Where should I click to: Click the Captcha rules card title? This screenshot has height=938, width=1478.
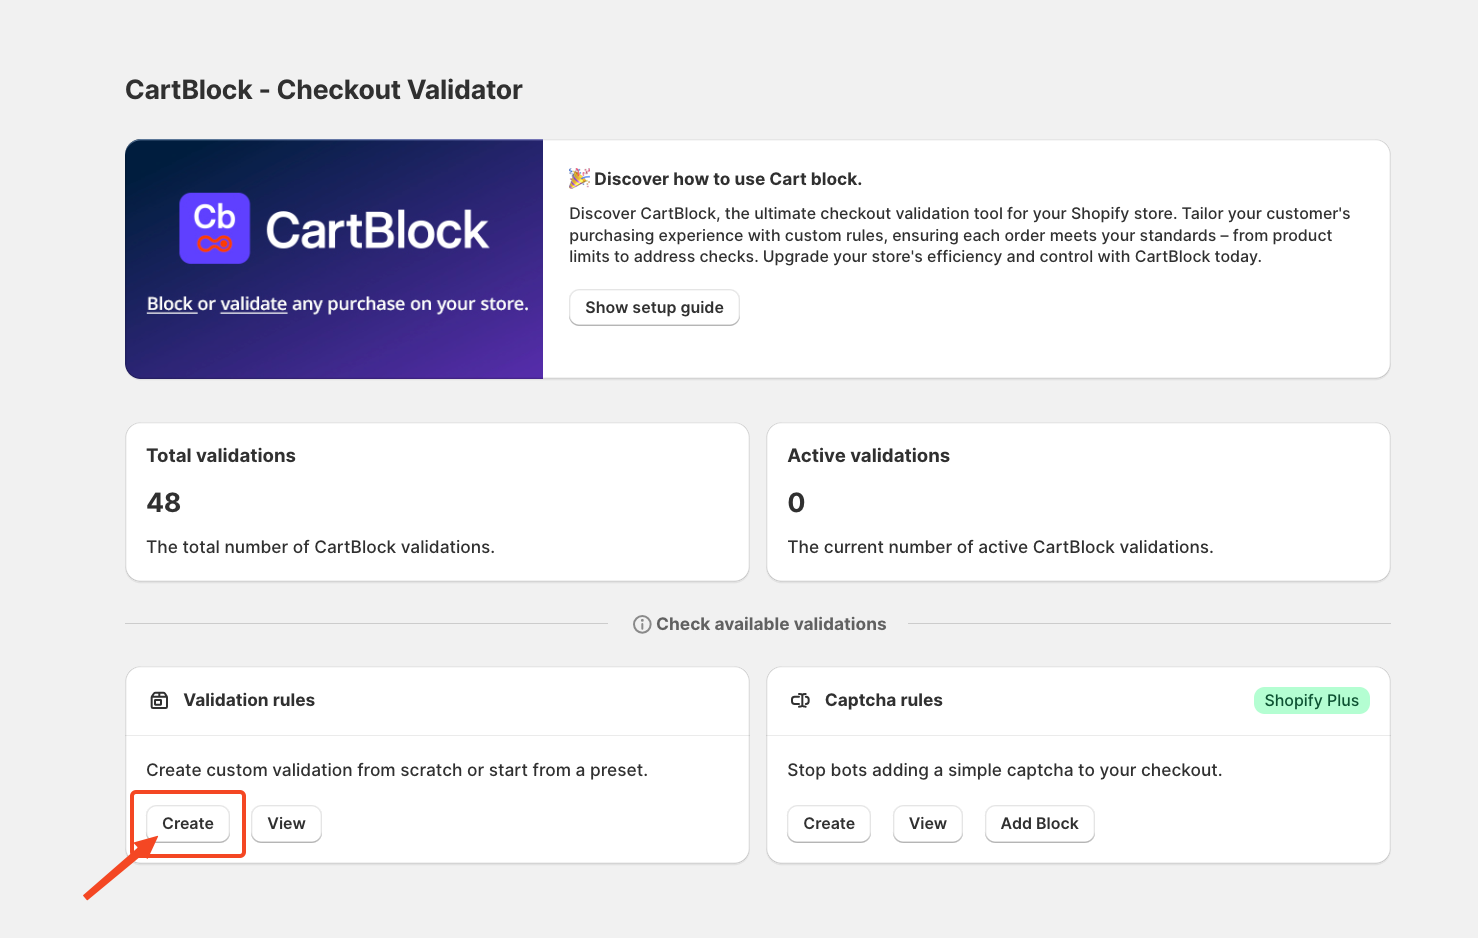coord(884,700)
